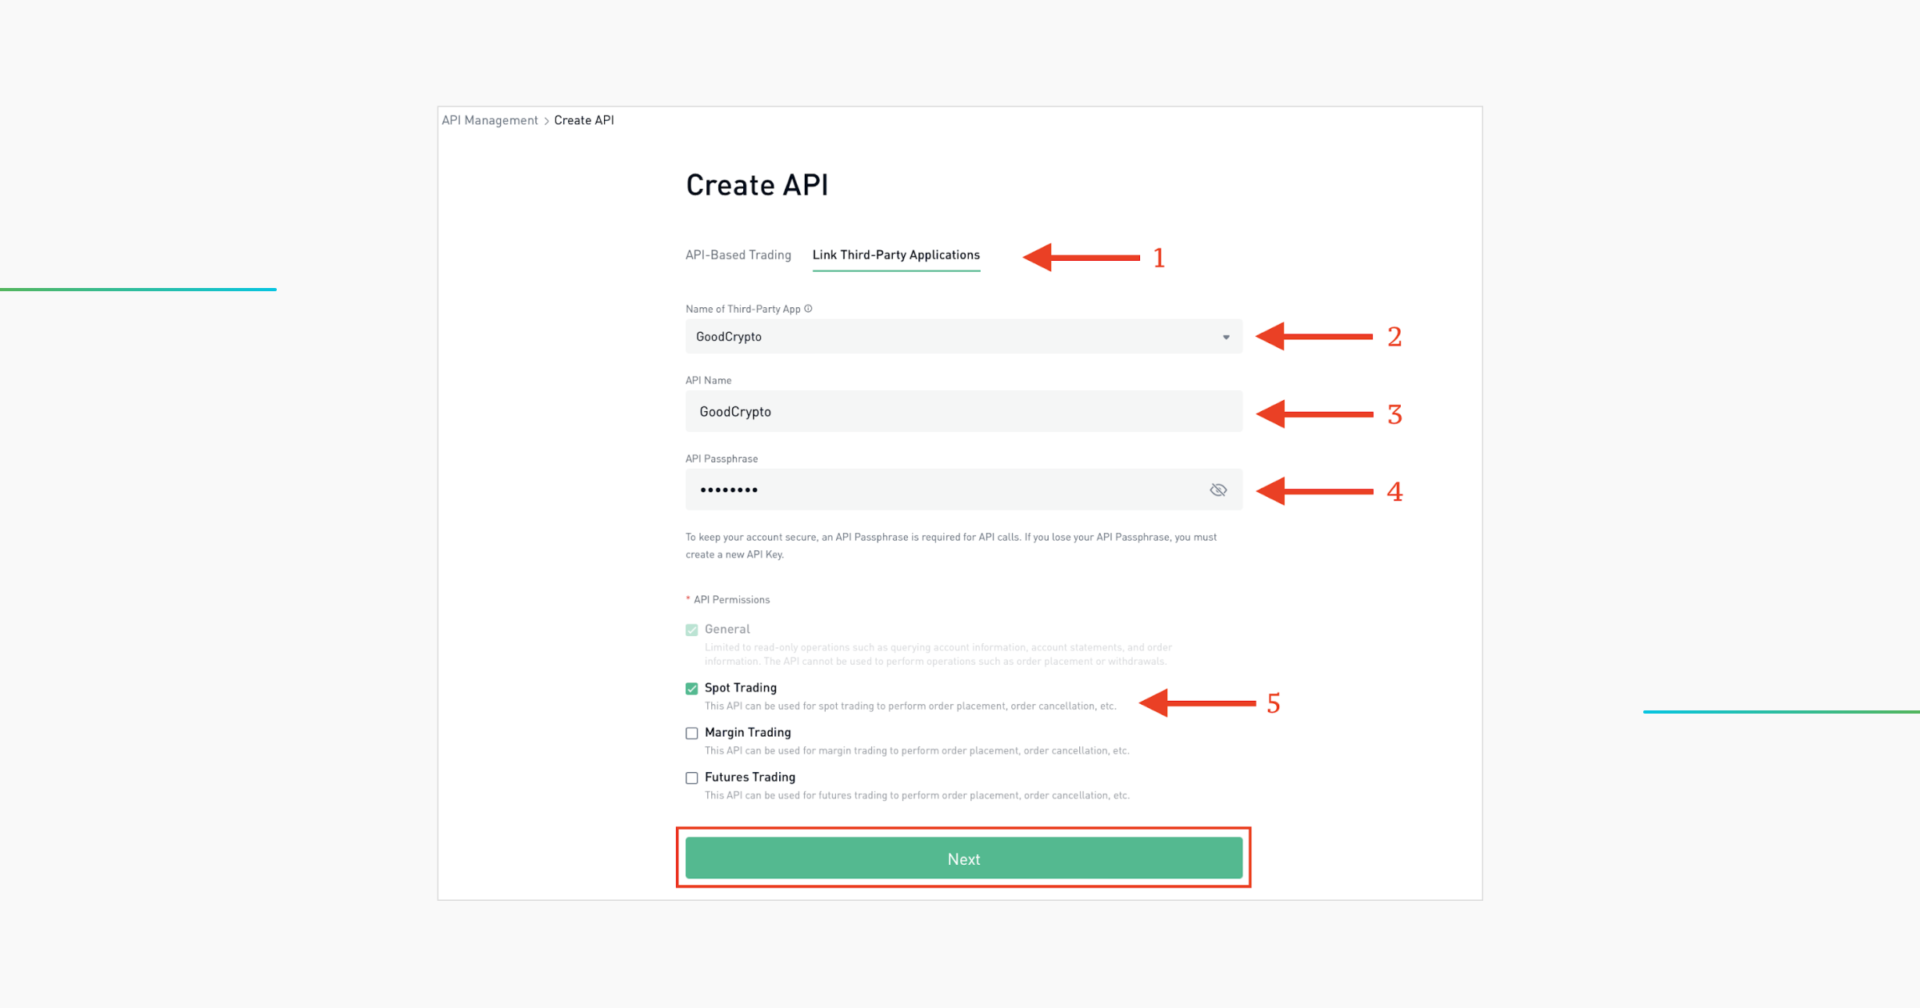Show the hidden API Passphrase characters
This screenshot has width=1920, height=1008.
tap(1218, 490)
